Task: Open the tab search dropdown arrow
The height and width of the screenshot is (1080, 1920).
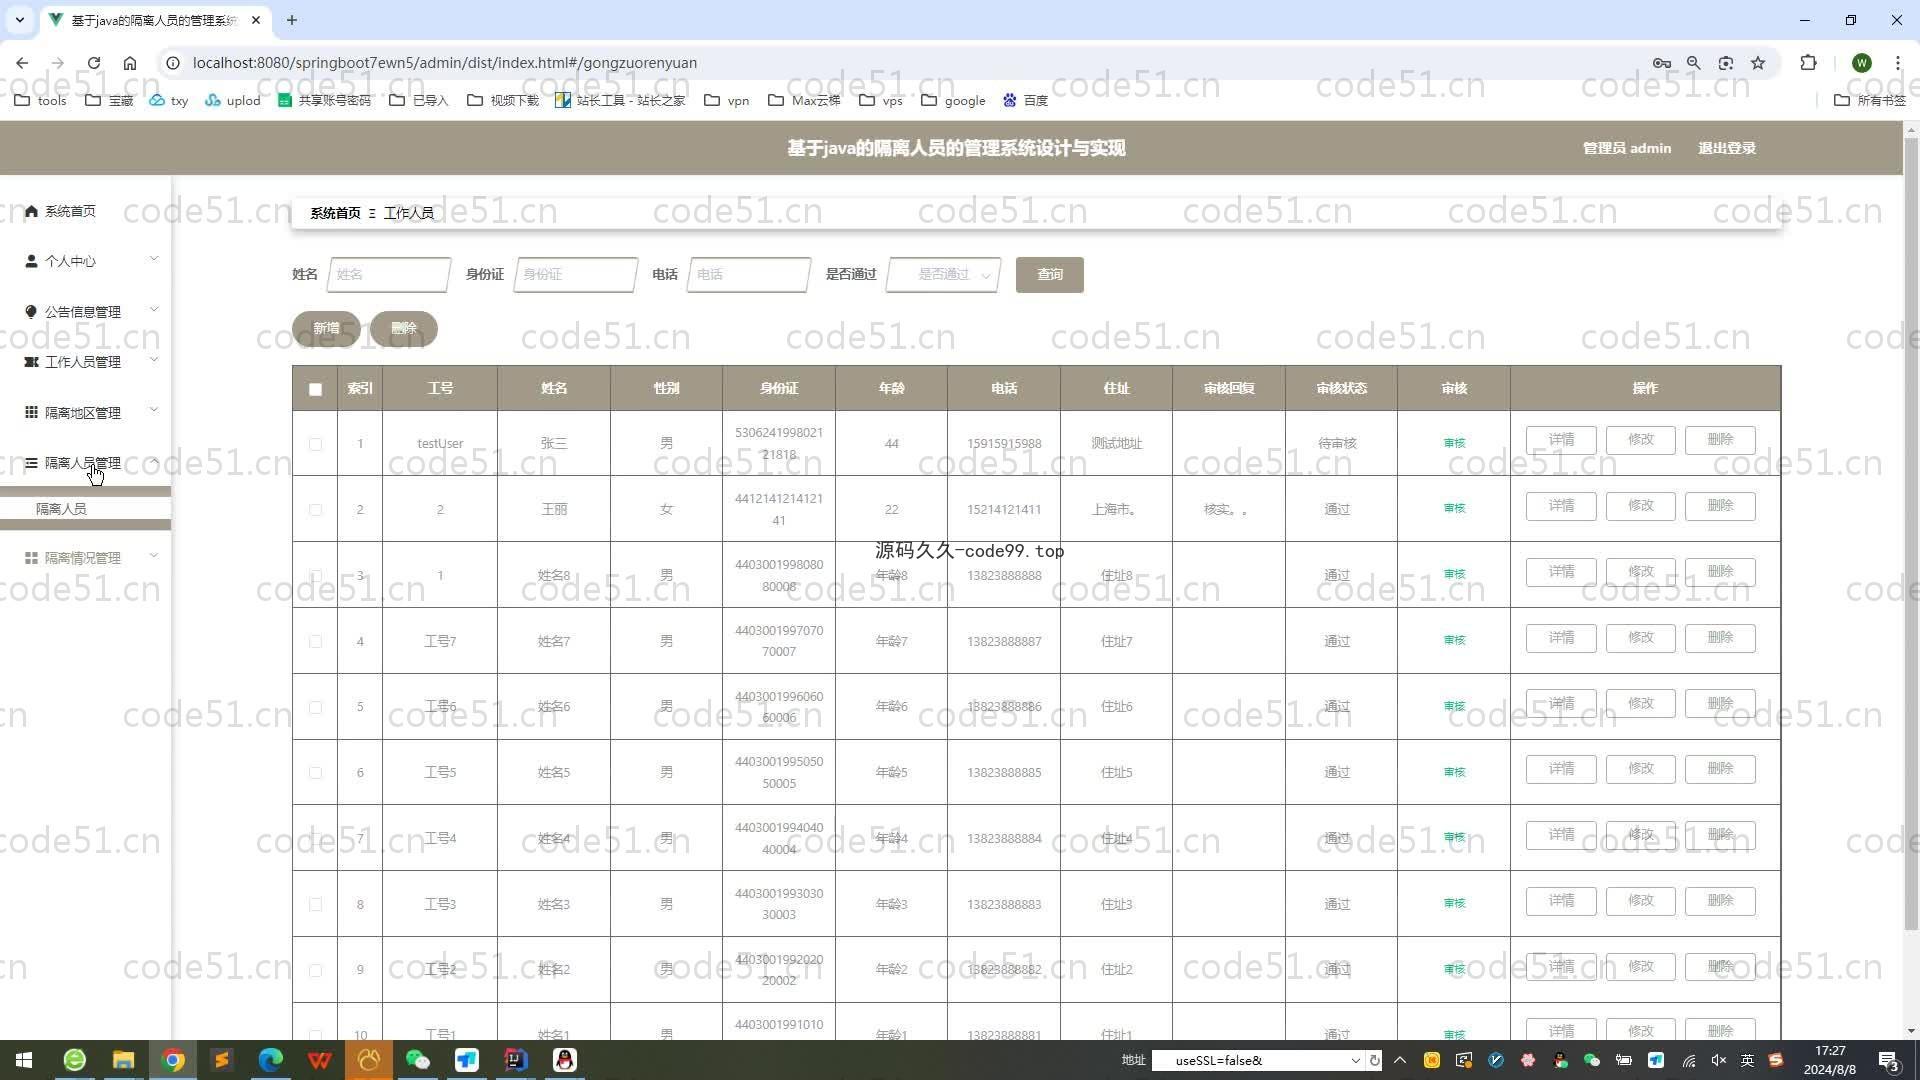Action: pos(19,20)
